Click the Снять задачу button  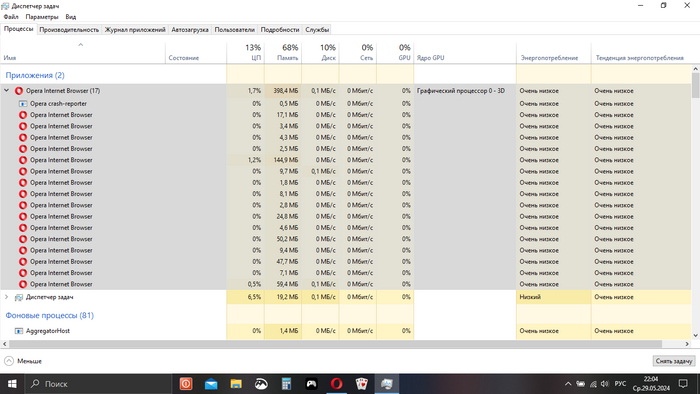[674, 361]
